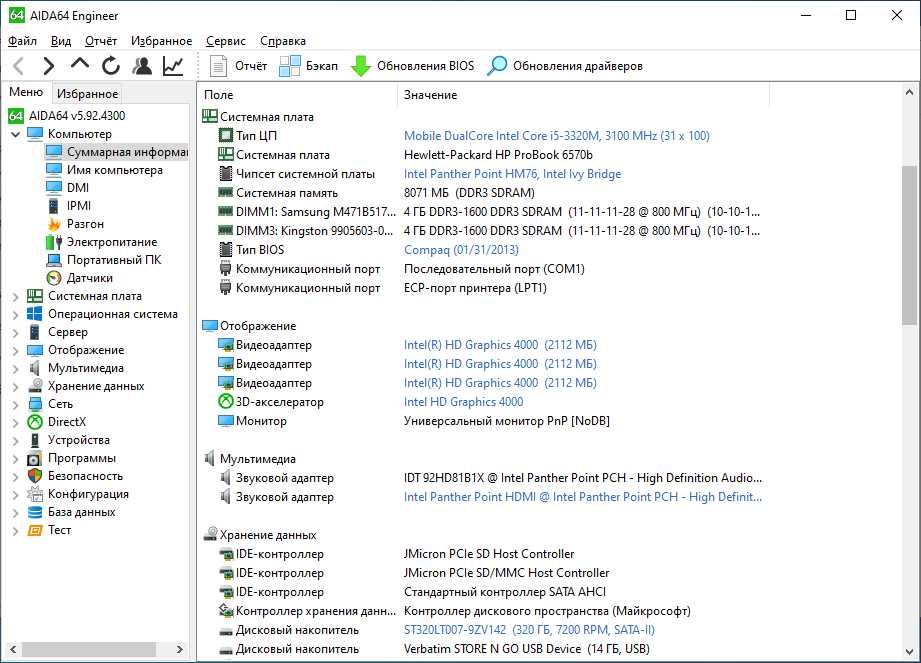Screen dimensions: 921x663
Task: Click the vertical scrollbar thumb in the details pane
Action: [x=909, y=245]
